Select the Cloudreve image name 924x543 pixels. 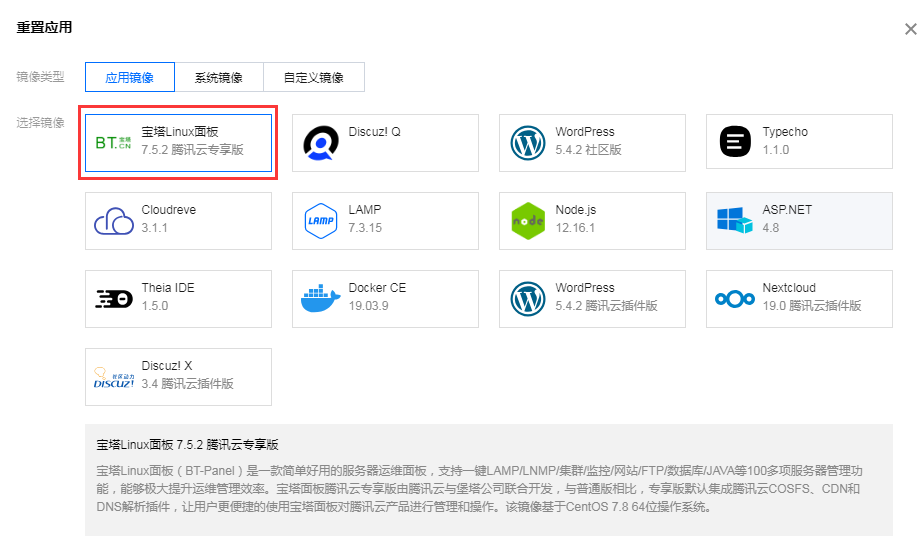click(169, 210)
